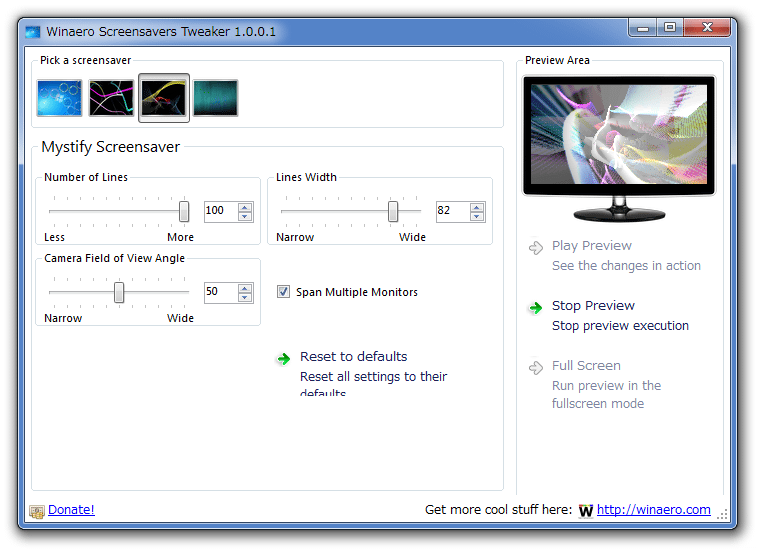Click the 'Mystify Screensaver' heading
The height and width of the screenshot is (550, 760).
click(x=111, y=147)
